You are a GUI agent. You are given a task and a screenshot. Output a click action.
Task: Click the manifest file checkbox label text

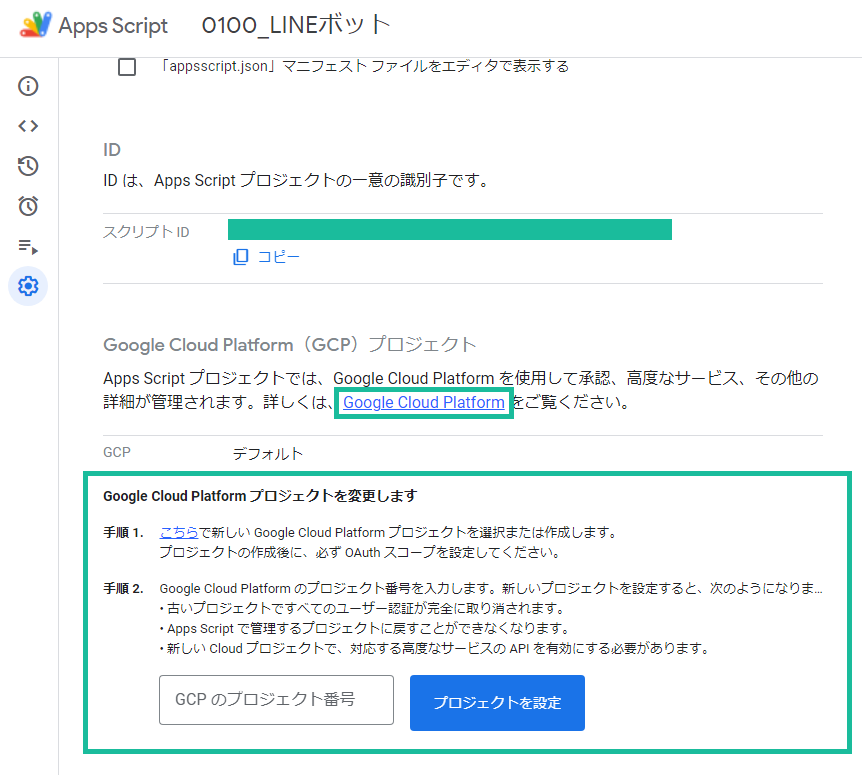click(x=364, y=67)
